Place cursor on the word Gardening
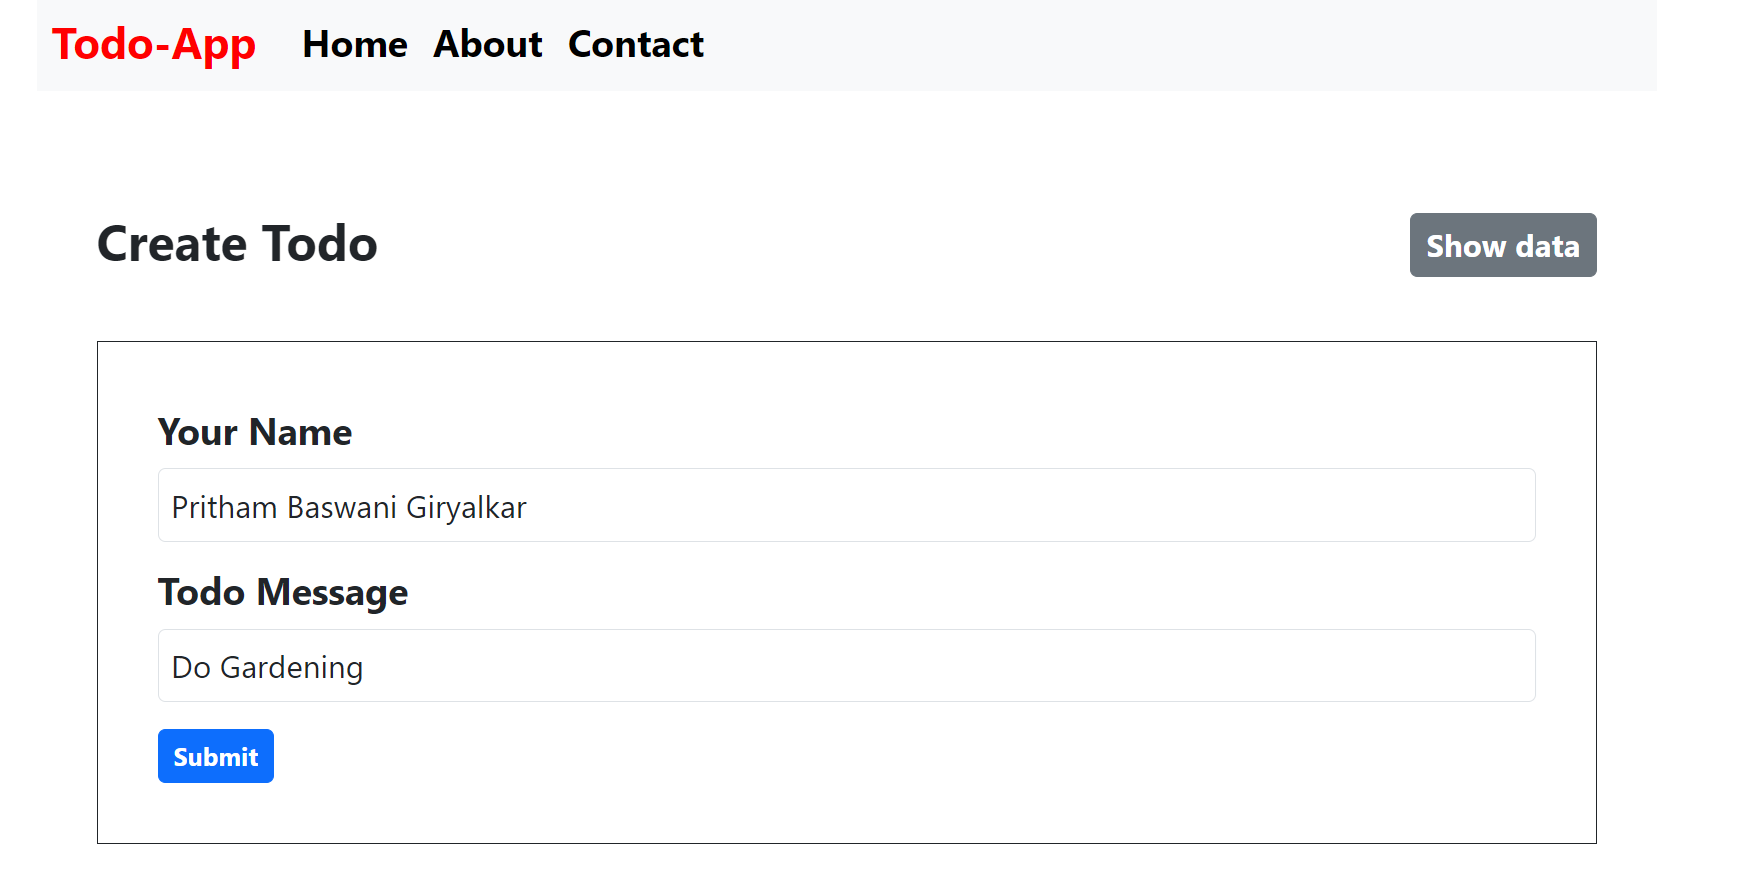This screenshot has height=892, width=1762. click(x=291, y=668)
